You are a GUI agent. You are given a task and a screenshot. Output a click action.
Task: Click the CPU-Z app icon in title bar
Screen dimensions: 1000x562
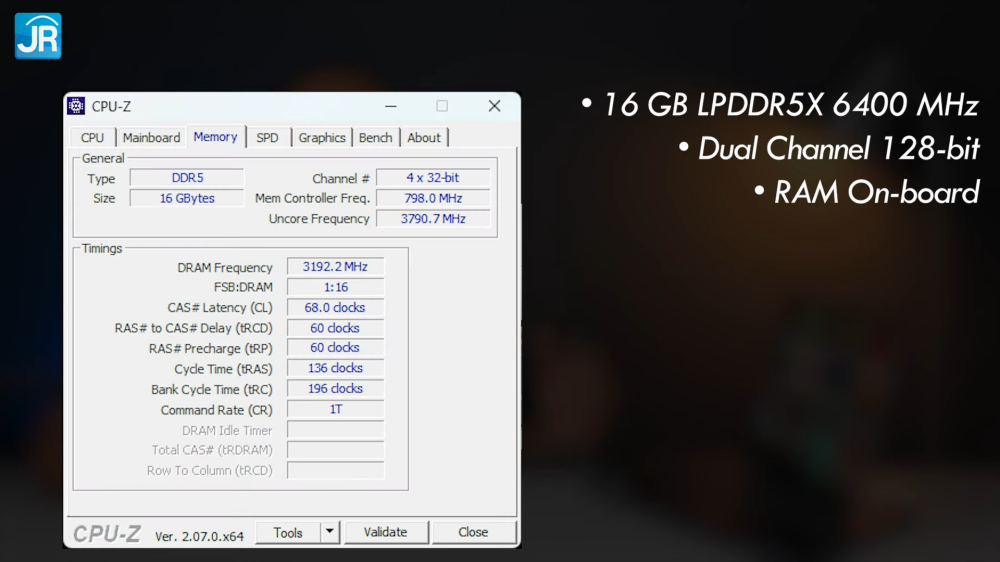76,106
